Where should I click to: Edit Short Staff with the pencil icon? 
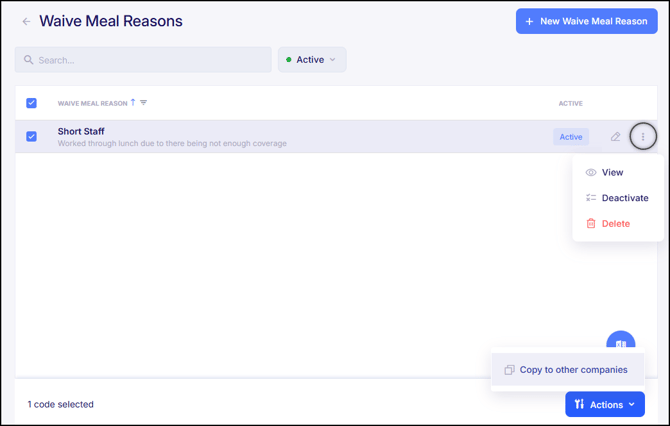click(615, 137)
